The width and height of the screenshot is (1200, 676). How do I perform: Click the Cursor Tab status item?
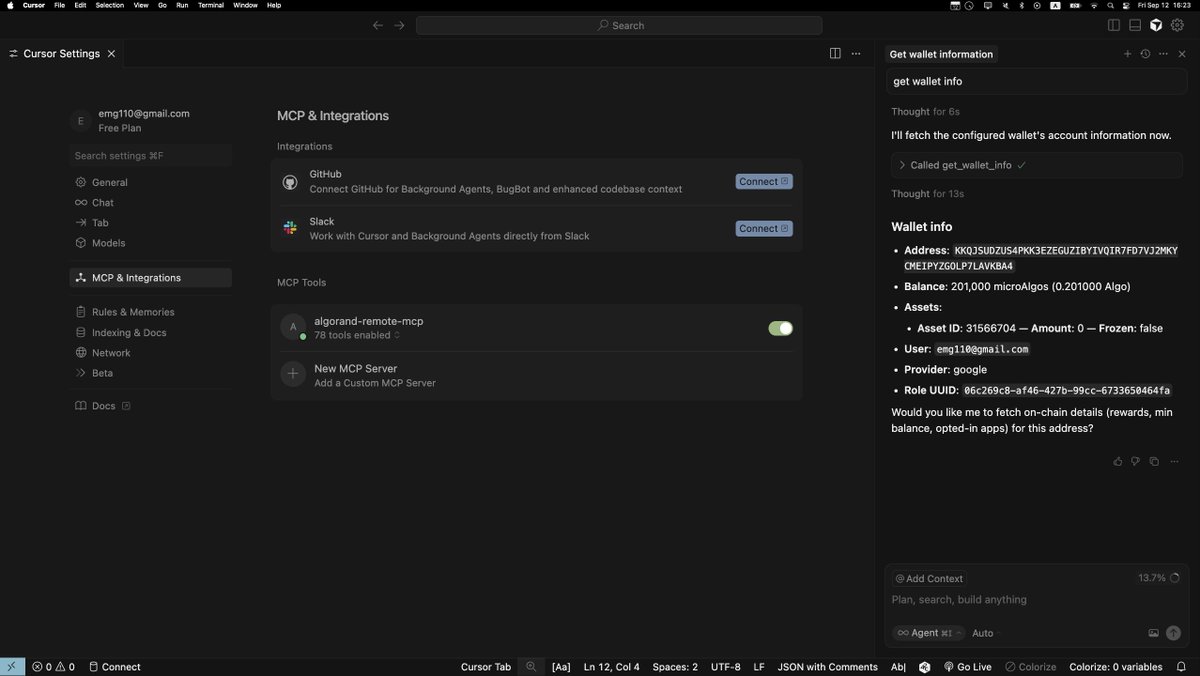[486, 666]
